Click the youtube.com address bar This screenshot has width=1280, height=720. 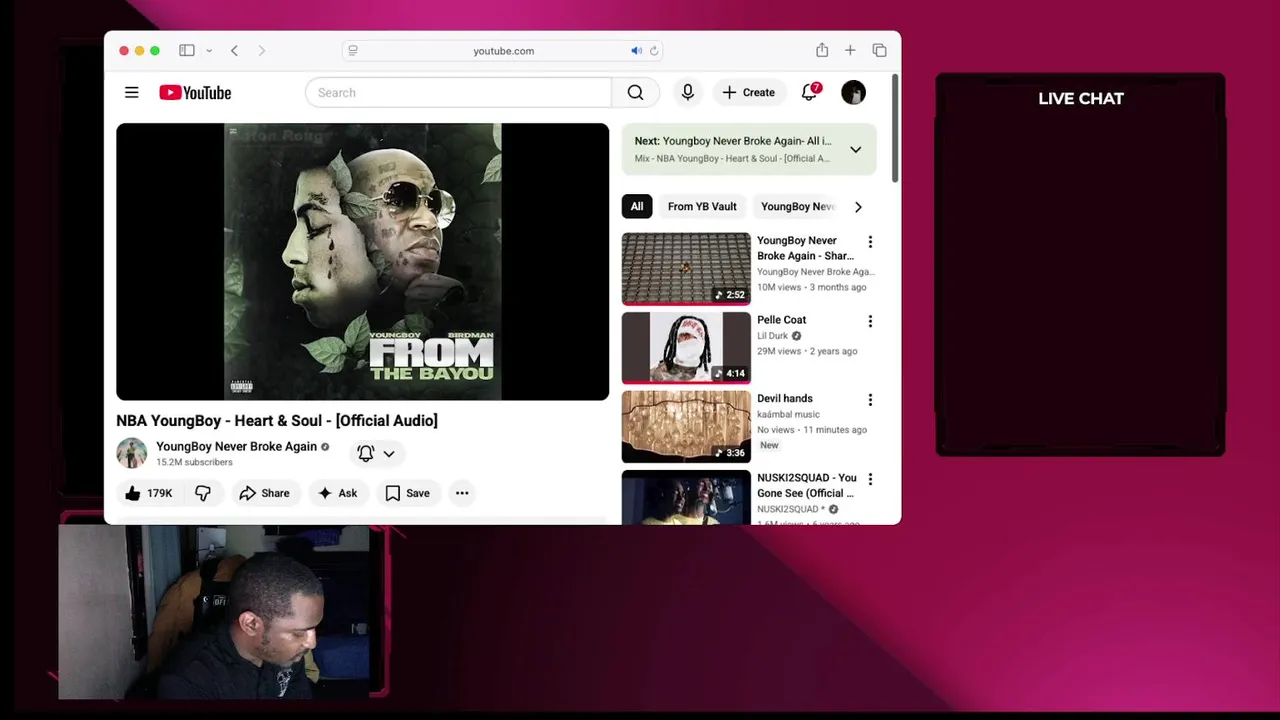(503, 50)
